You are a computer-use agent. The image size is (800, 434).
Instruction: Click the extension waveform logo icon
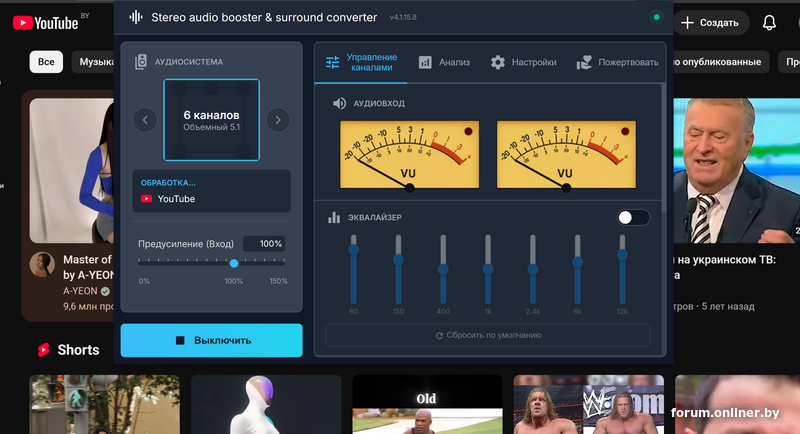[x=136, y=17]
